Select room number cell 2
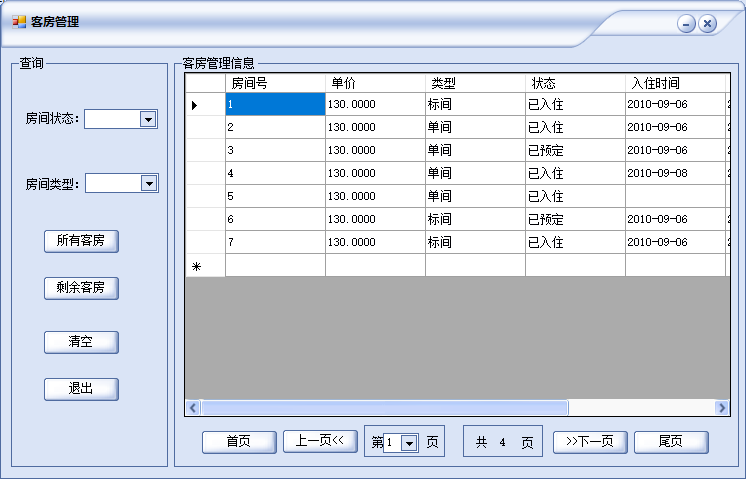Screen dimensions: 746x479 coord(275,127)
